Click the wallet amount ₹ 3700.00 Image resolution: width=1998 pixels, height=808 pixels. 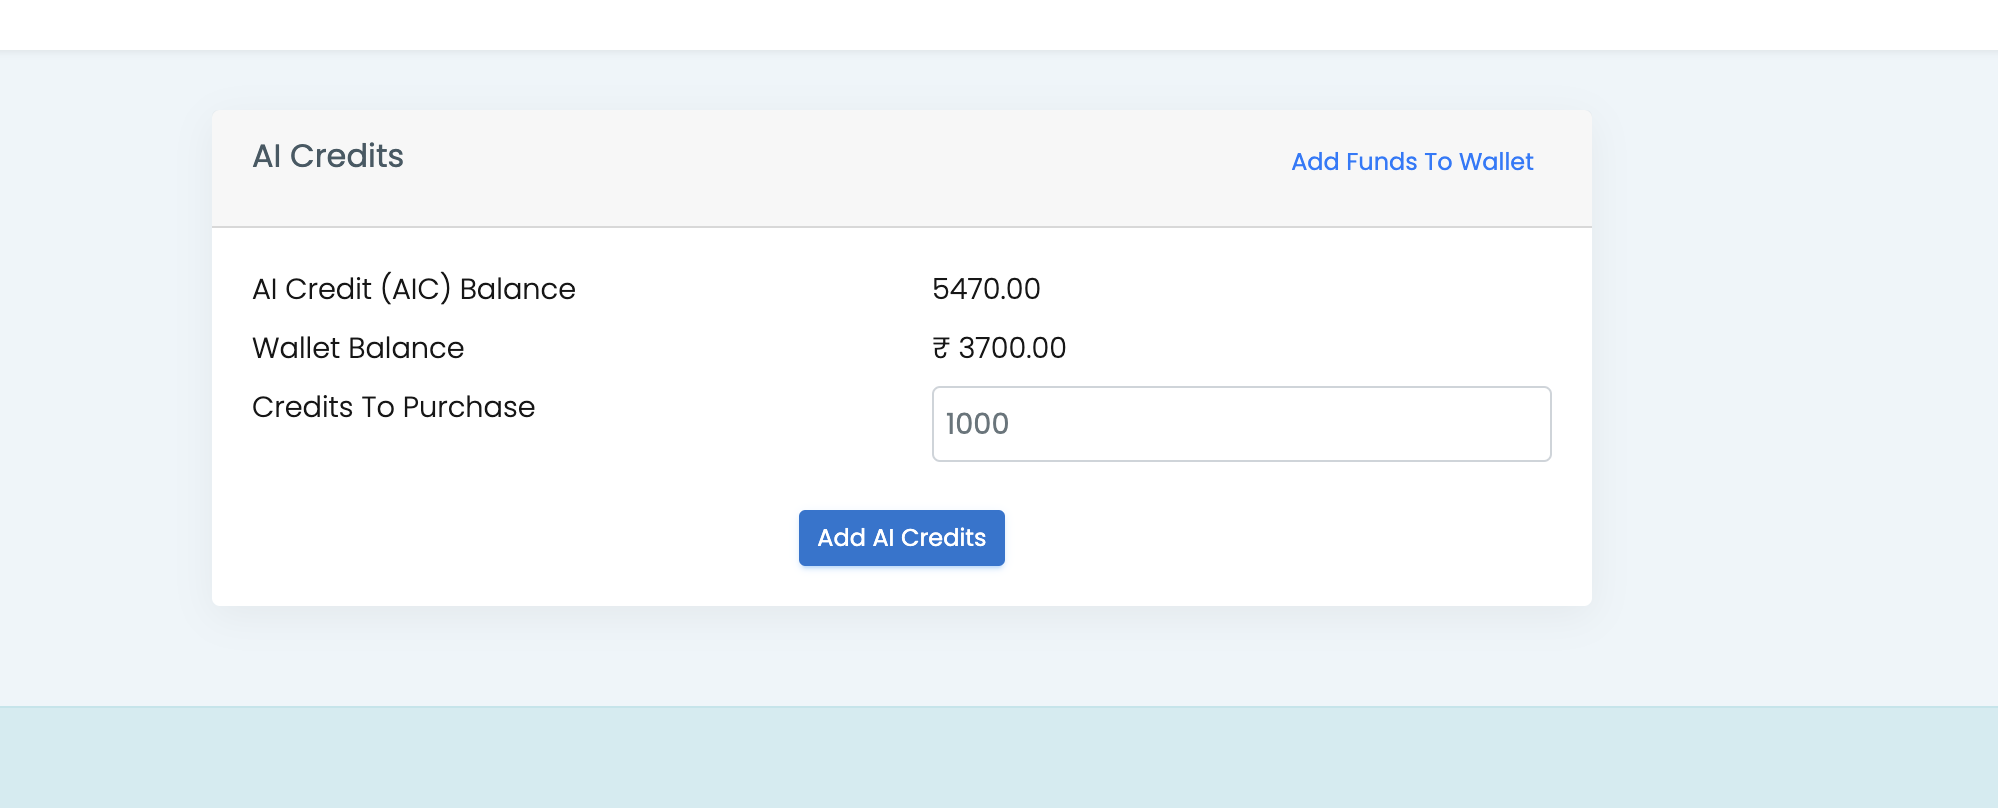(x=998, y=347)
